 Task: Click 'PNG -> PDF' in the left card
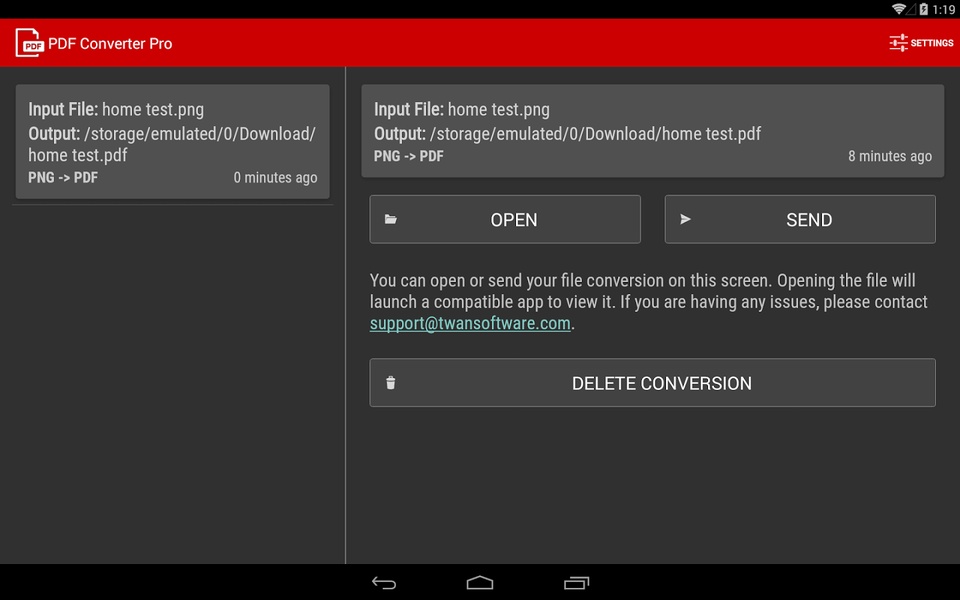click(63, 178)
